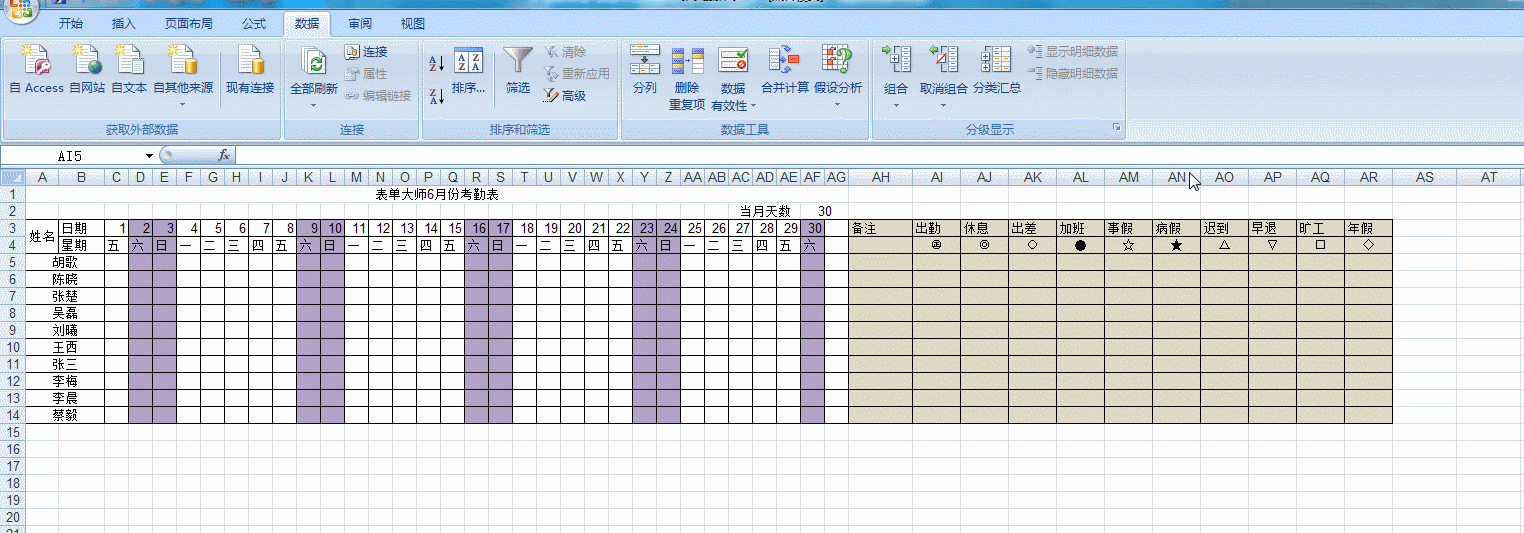Switch to the 插入 tab
Image resolution: width=1524 pixels, height=533 pixels.
click(x=124, y=24)
